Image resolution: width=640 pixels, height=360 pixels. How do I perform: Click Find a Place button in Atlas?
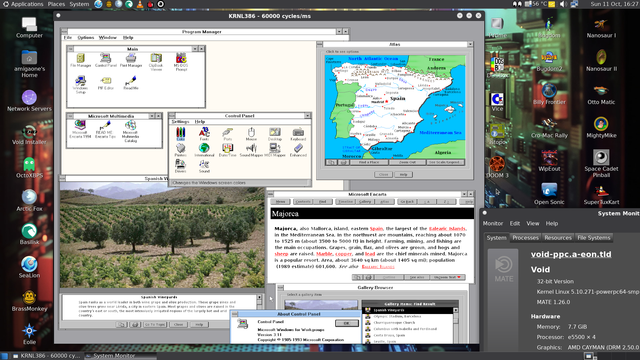coord(368,162)
